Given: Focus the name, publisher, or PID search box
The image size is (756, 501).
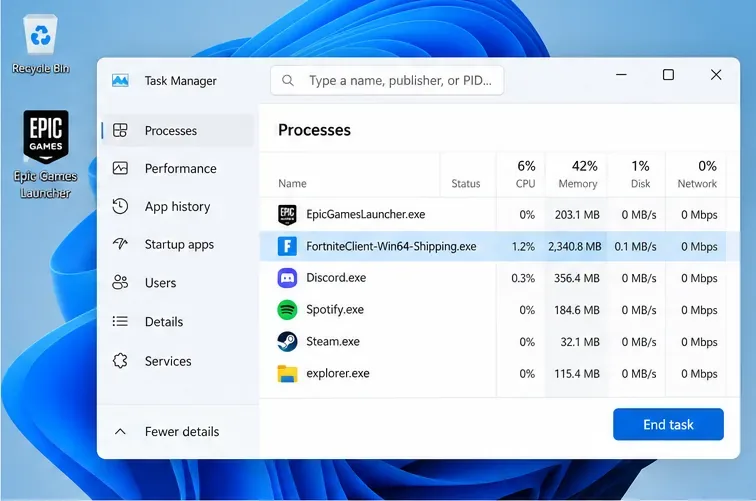Looking at the screenshot, I should [387, 81].
